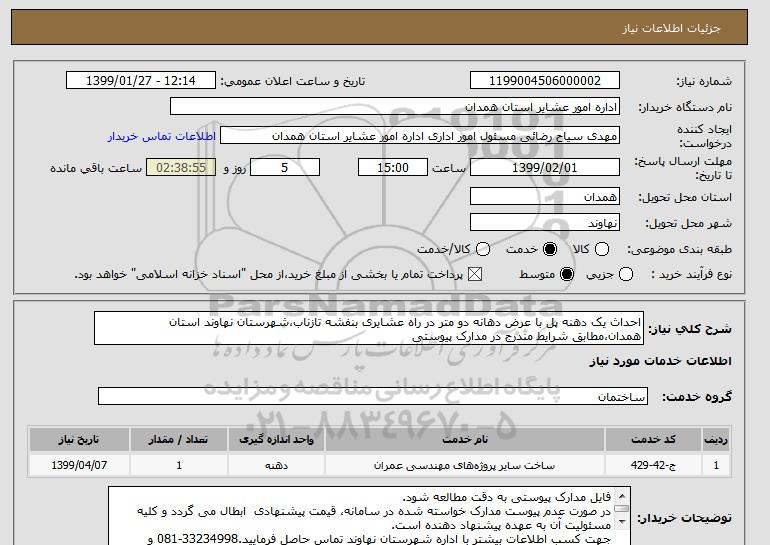Select the خدمت radio button
This screenshot has width=770, height=545.
click(550, 249)
